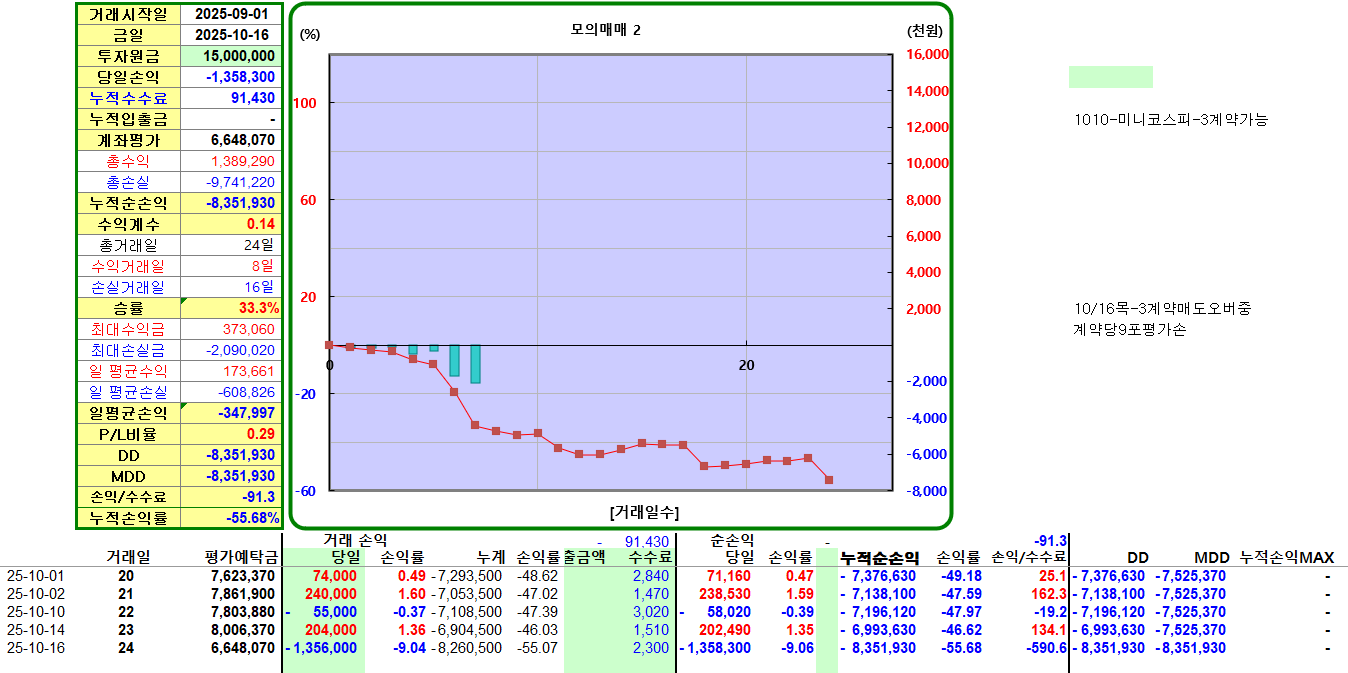
Task: Click the P/L비율 value 0.29
Action: click(231, 434)
